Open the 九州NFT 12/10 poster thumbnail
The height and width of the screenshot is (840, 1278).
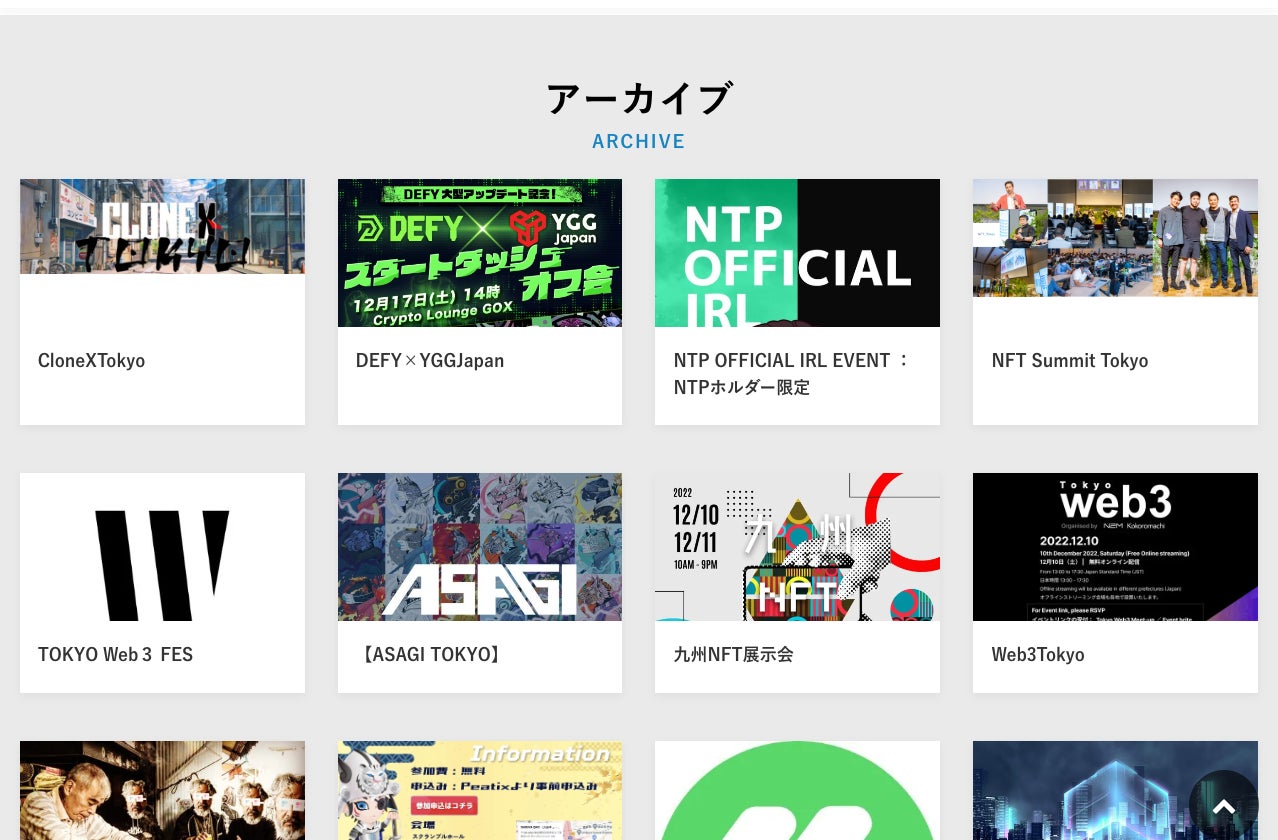point(797,547)
